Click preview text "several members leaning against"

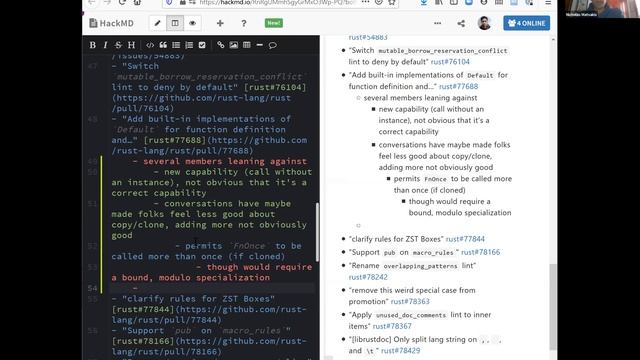point(420,98)
